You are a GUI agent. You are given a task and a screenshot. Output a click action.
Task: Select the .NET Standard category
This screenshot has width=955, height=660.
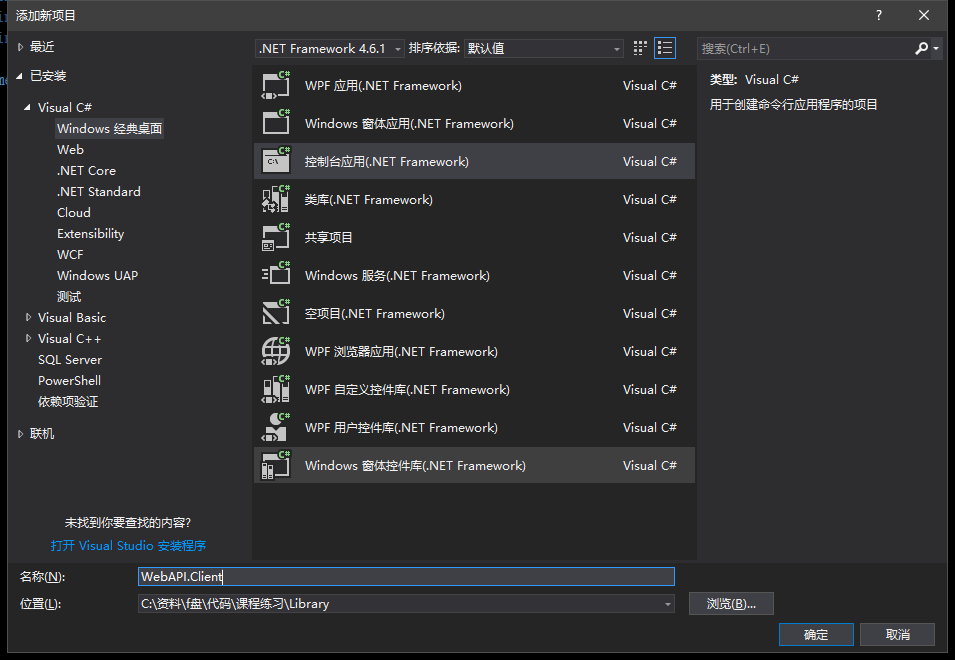[x=99, y=192]
